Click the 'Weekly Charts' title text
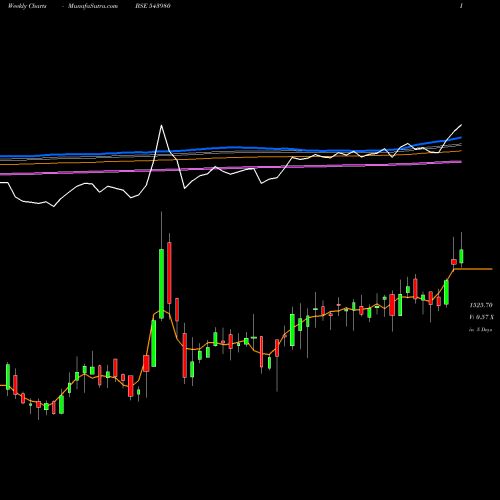This screenshot has height=500, width=500. 27,6
